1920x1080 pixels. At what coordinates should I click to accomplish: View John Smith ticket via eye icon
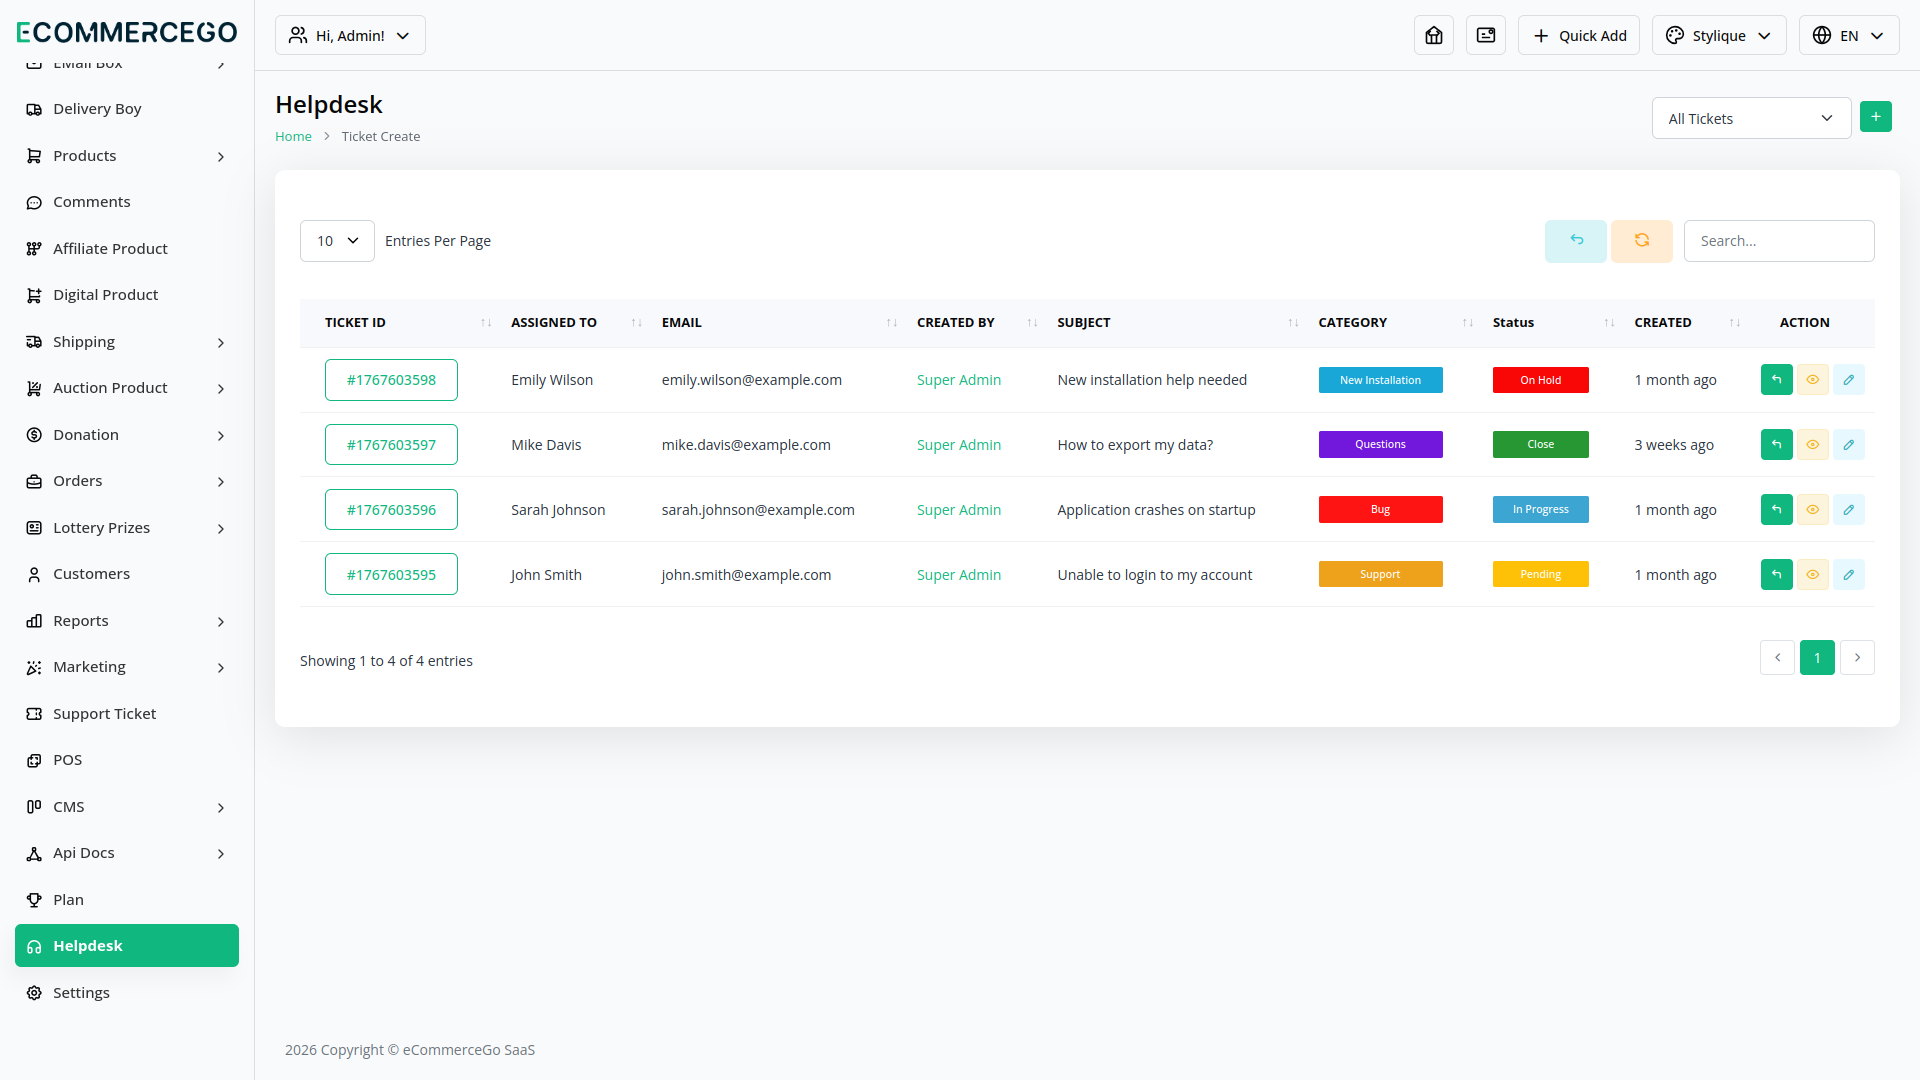[1812, 575]
